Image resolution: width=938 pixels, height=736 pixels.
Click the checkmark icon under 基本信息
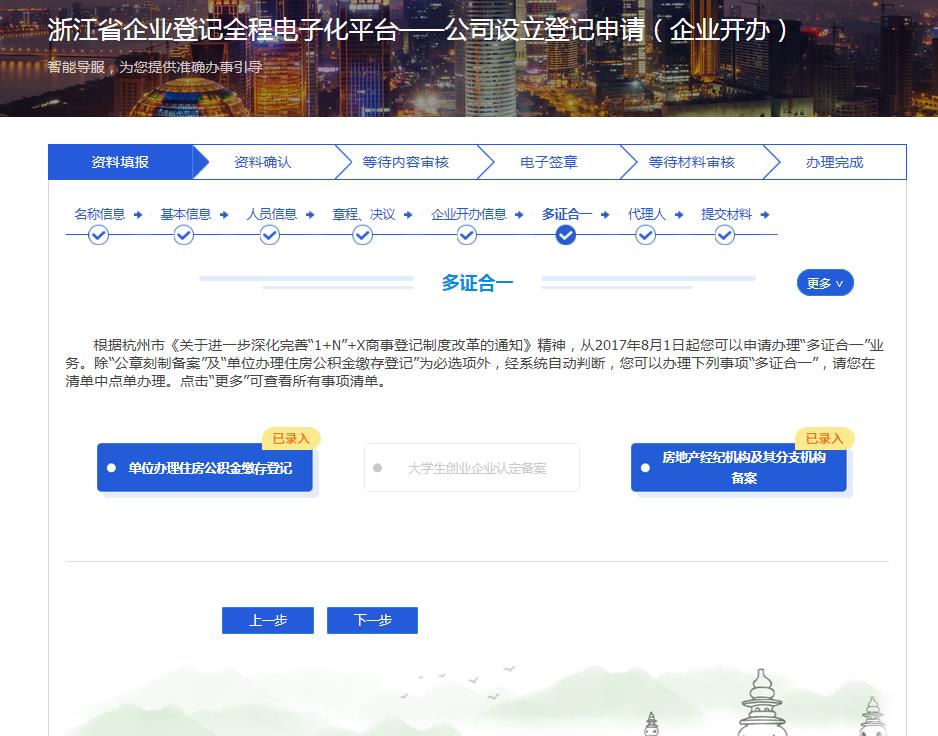(x=184, y=235)
